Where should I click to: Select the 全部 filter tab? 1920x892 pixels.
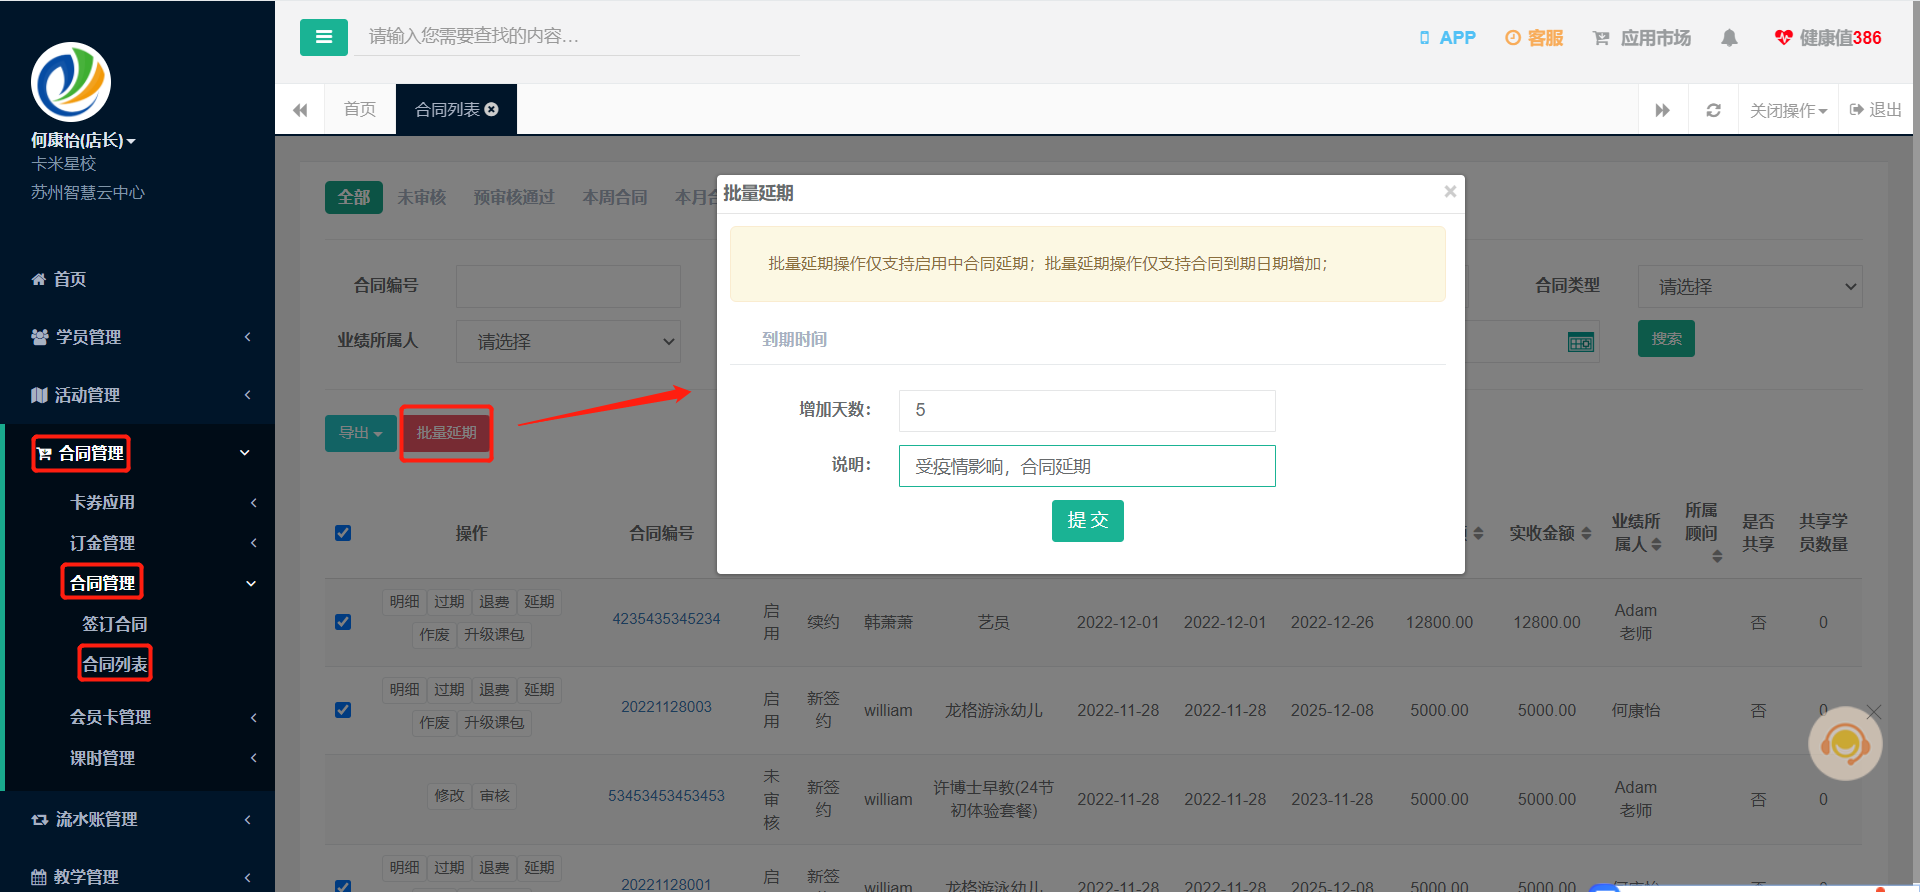pos(353,197)
